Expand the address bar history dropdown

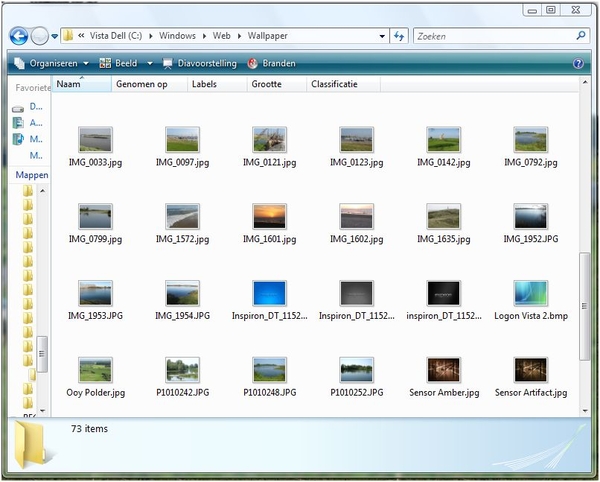pos(382,36)
